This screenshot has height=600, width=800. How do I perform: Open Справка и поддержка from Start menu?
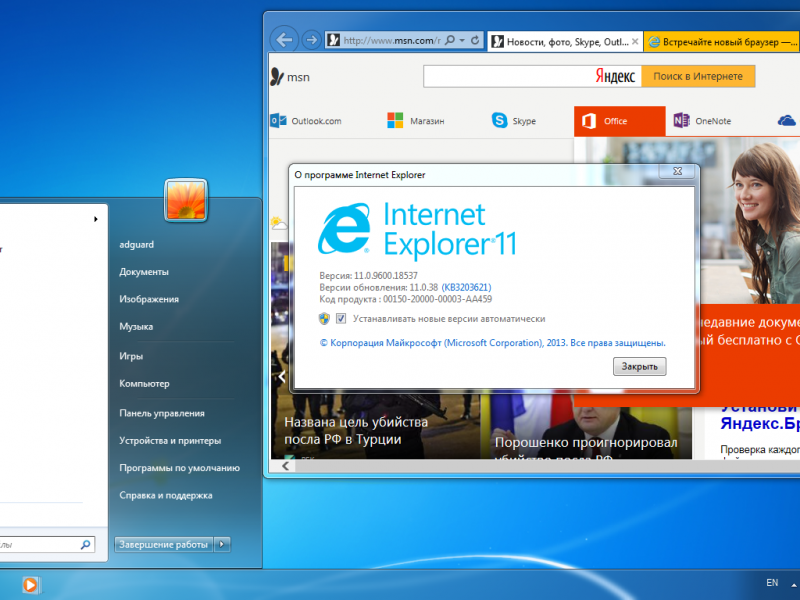pos(166,495)
